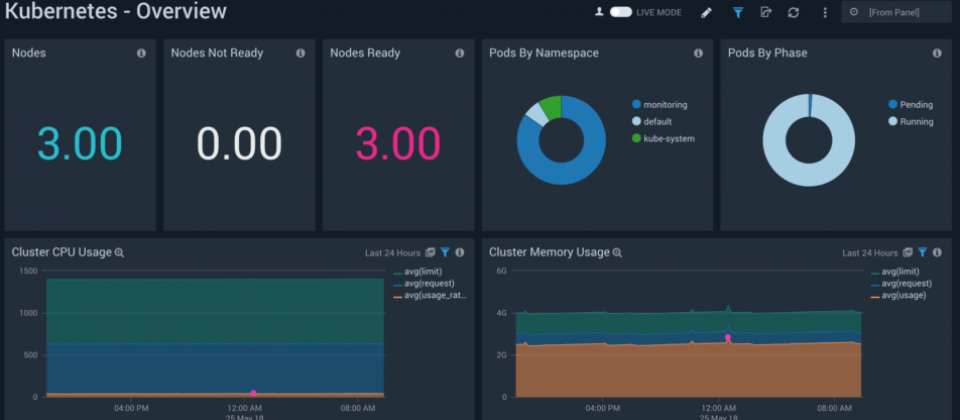Toggle avg(limit) series in CPU Usage legend

(418, 272)
